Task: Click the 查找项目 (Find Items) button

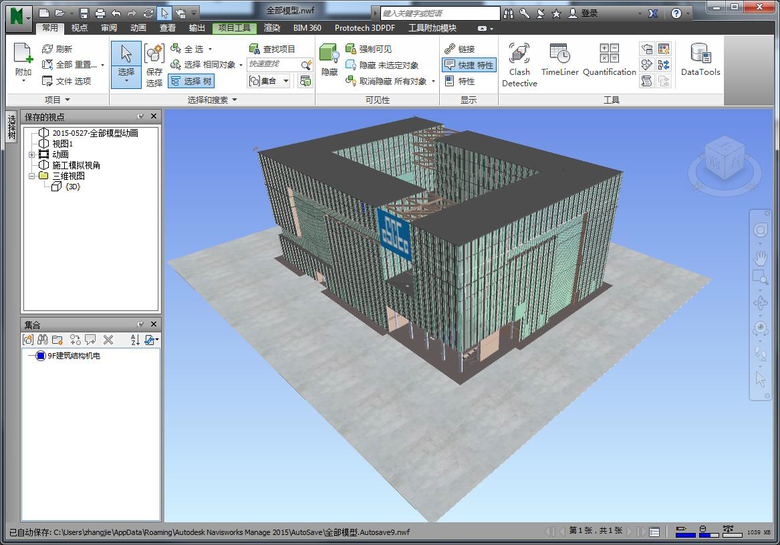Action: point(273,48)
